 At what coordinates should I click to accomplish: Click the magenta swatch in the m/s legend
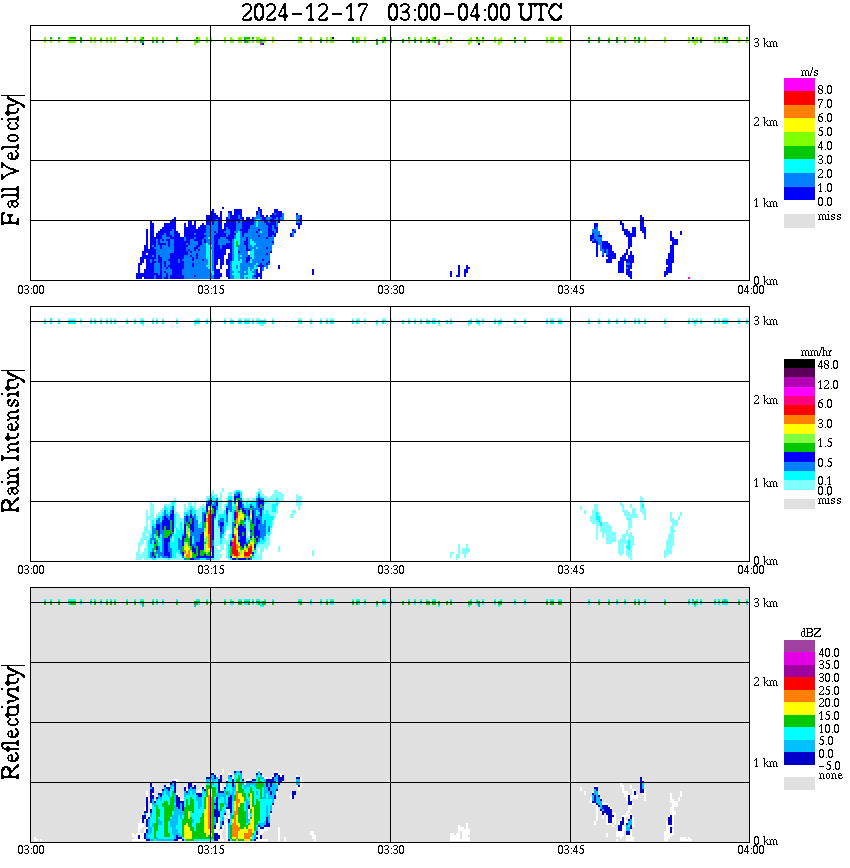pos(799,85)
